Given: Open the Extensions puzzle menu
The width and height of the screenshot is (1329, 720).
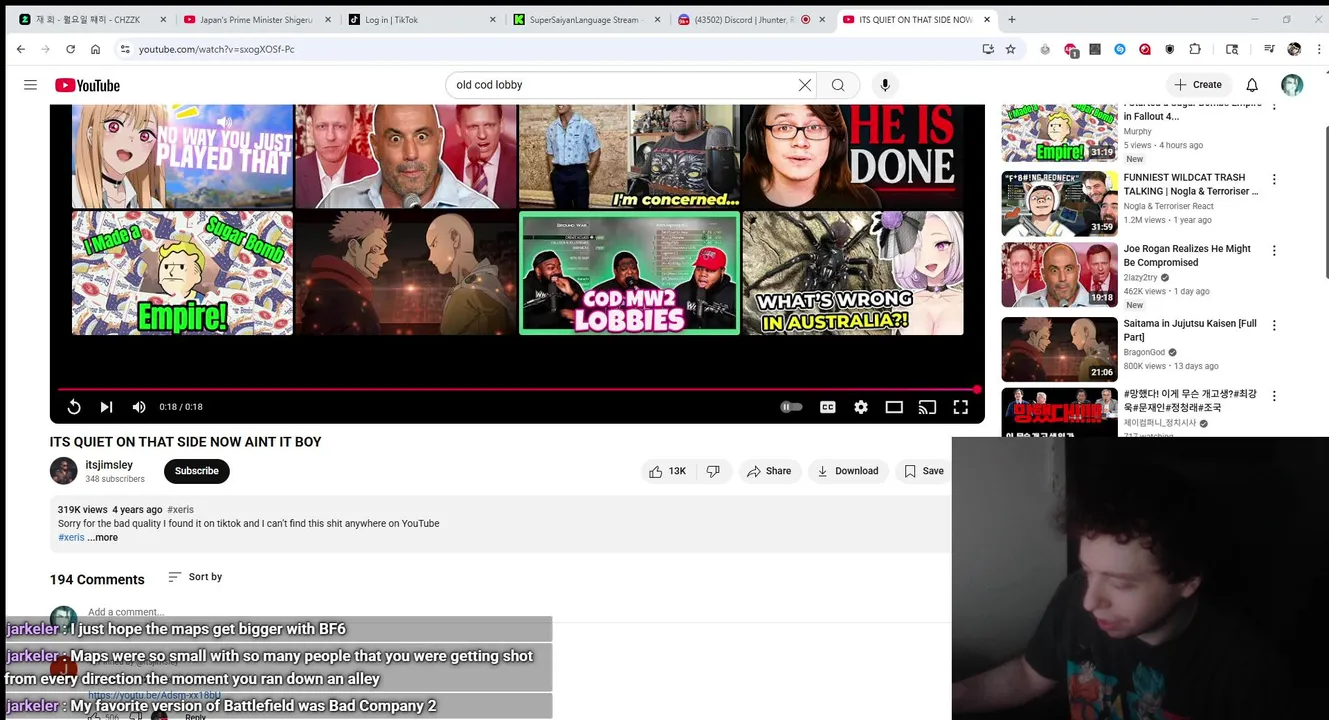Looking at the screenshot, I should [x=1195, y=49].
